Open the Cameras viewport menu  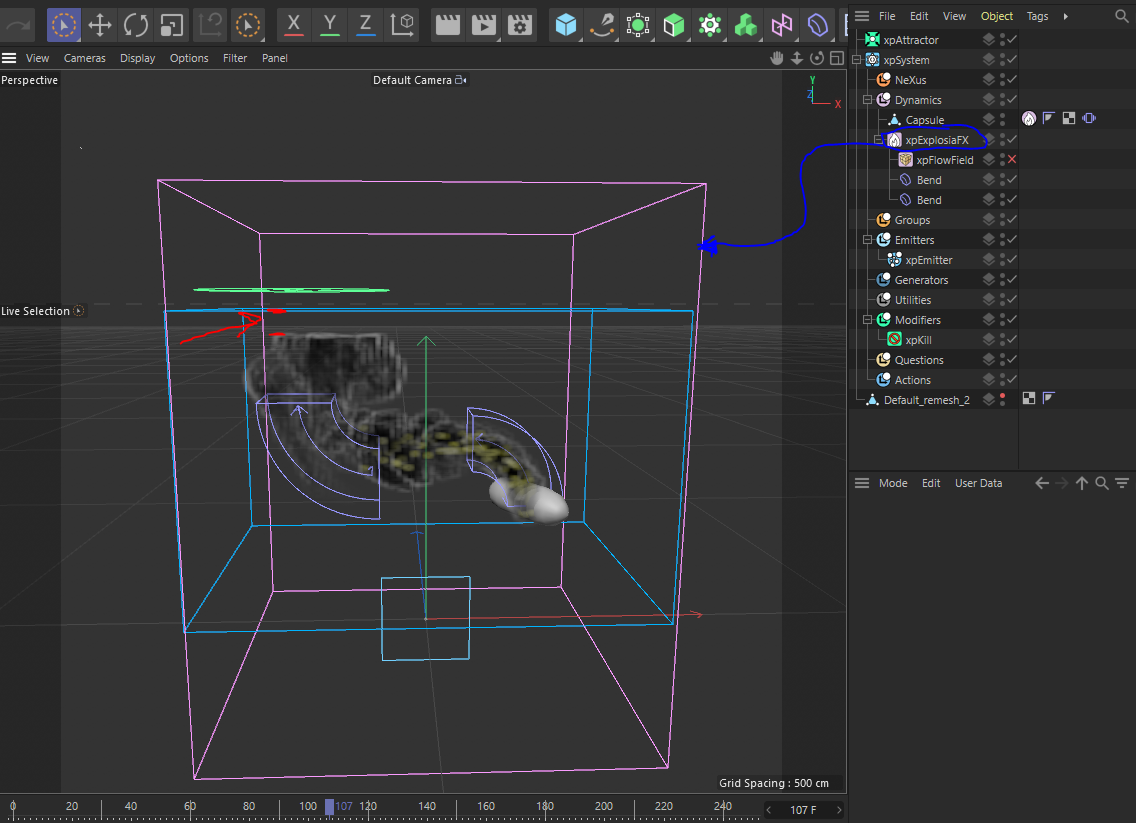pyautogui.click(x=84, y=58)
